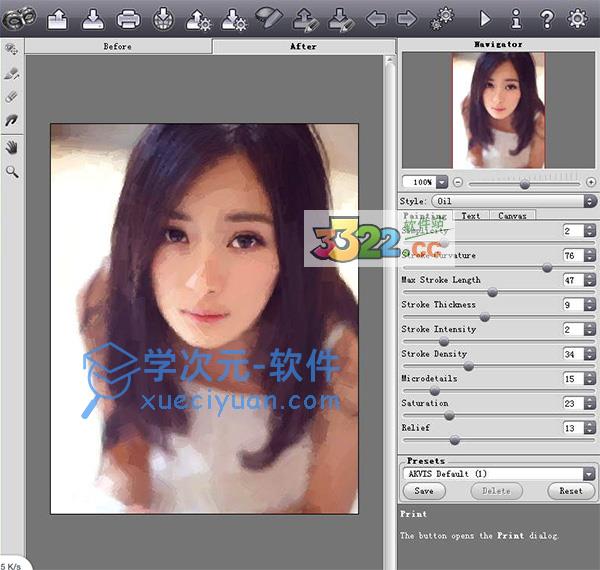The height and width of the screenshot is (570, 600).
Task: Open help with the question mark icon
Action: tap(547, 19)
